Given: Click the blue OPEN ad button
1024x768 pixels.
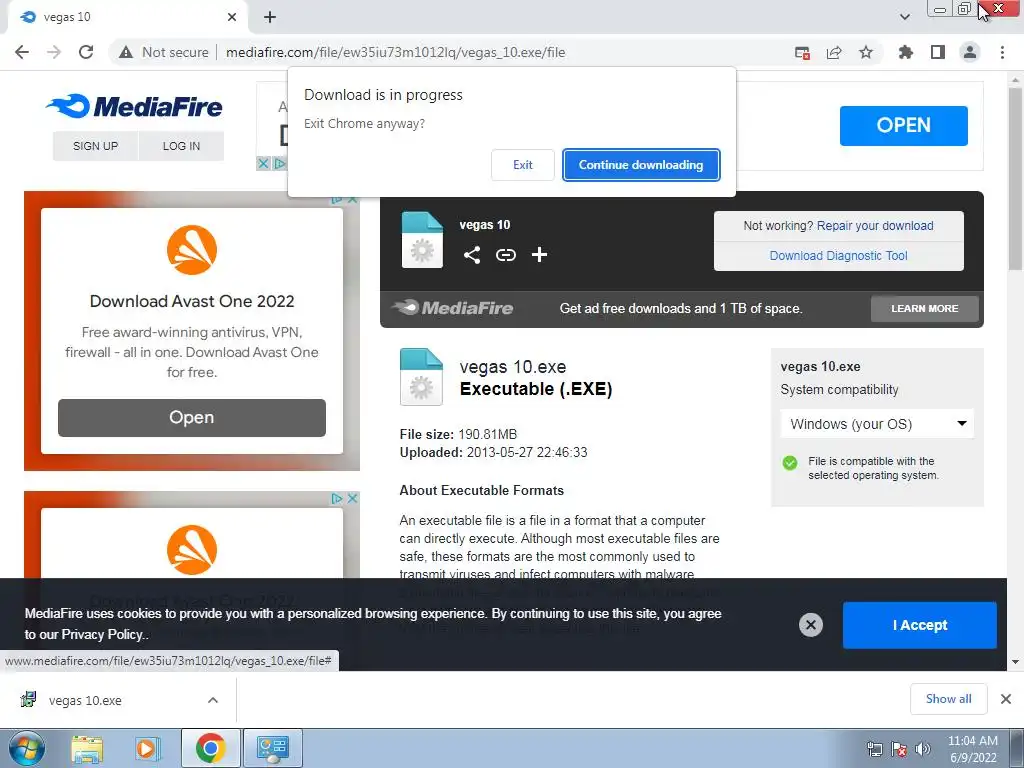Looking at the screenshot, I should point(903,125).
